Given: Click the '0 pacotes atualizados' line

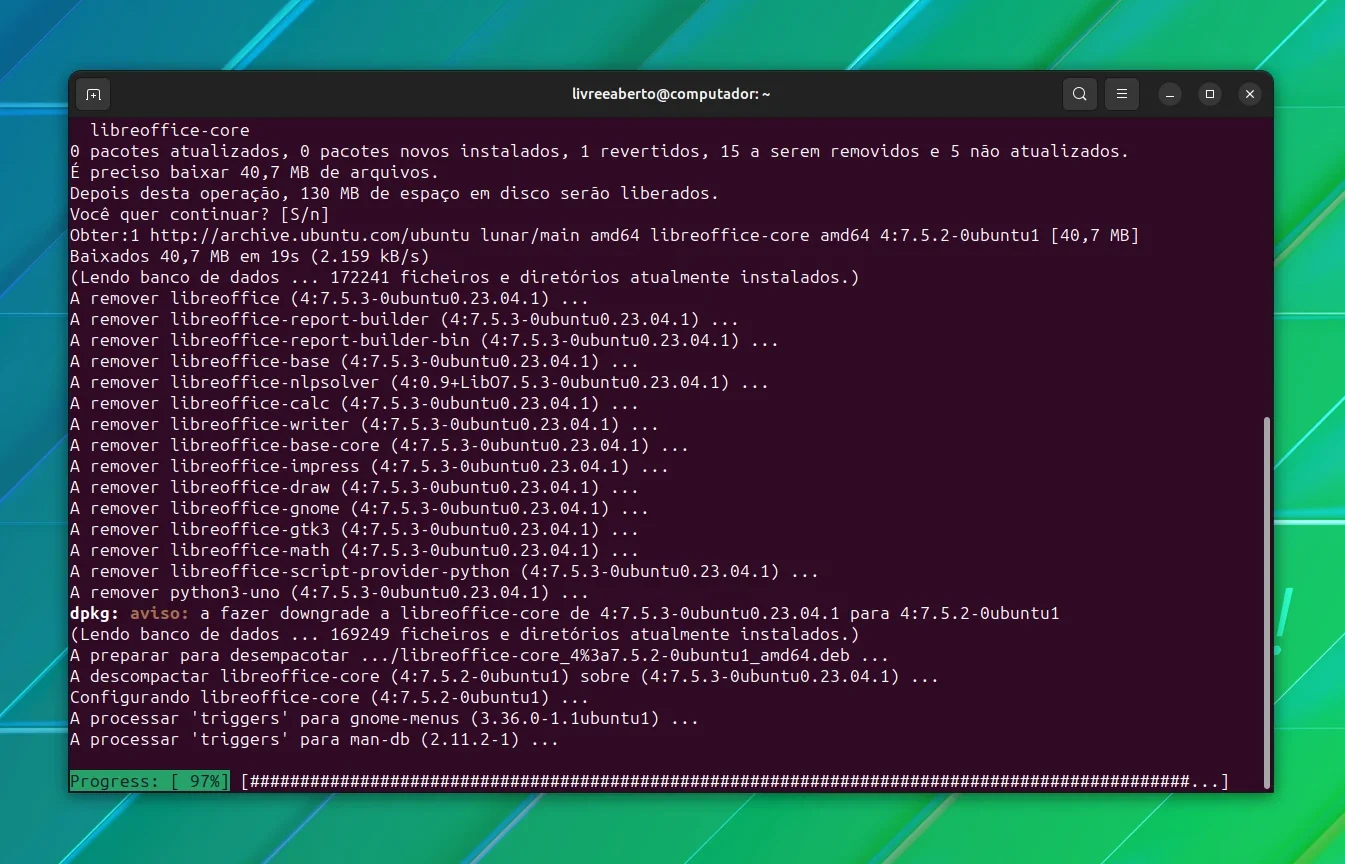Looking at the screenshot, I should (600, 151).
